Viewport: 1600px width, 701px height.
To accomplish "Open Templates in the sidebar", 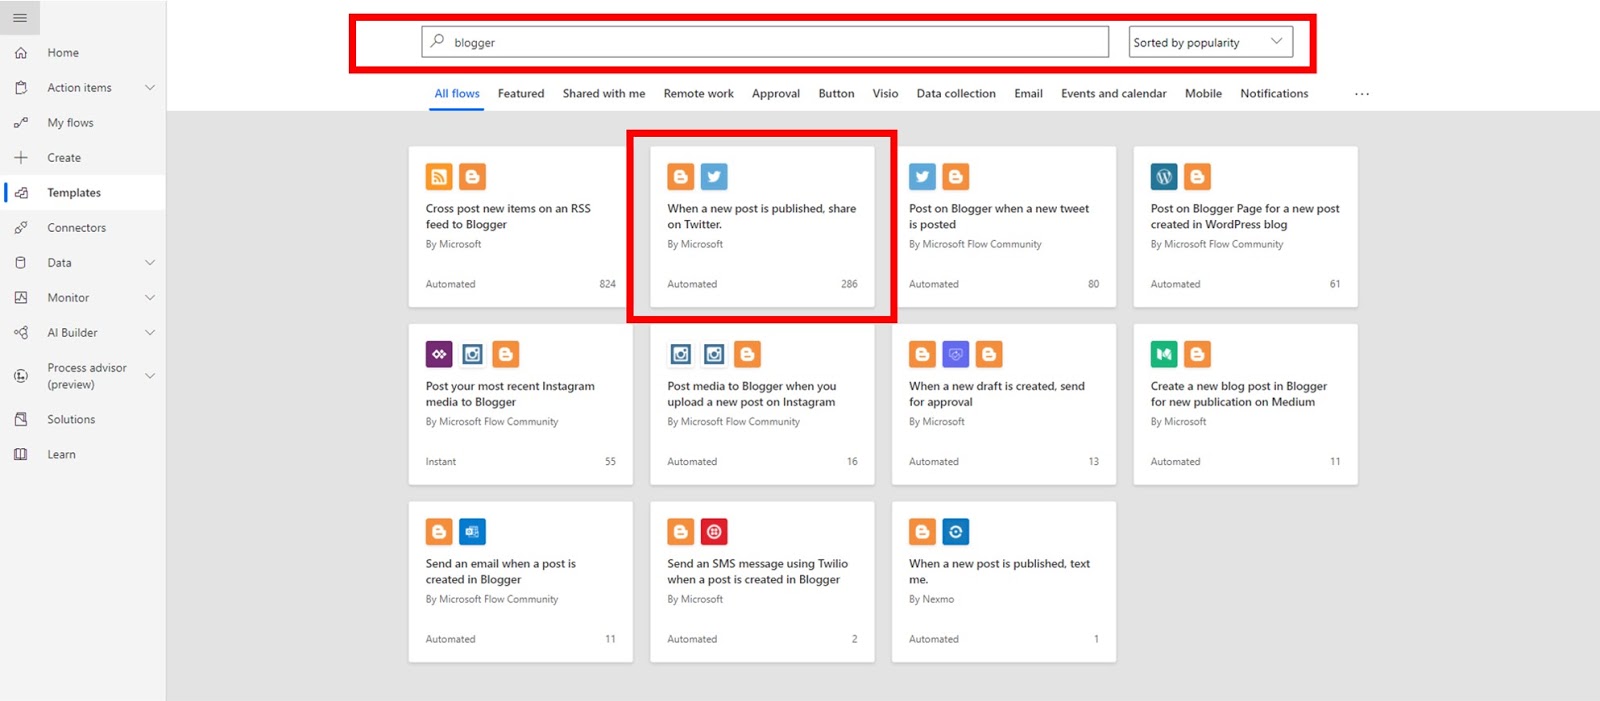I will (83, 193).
